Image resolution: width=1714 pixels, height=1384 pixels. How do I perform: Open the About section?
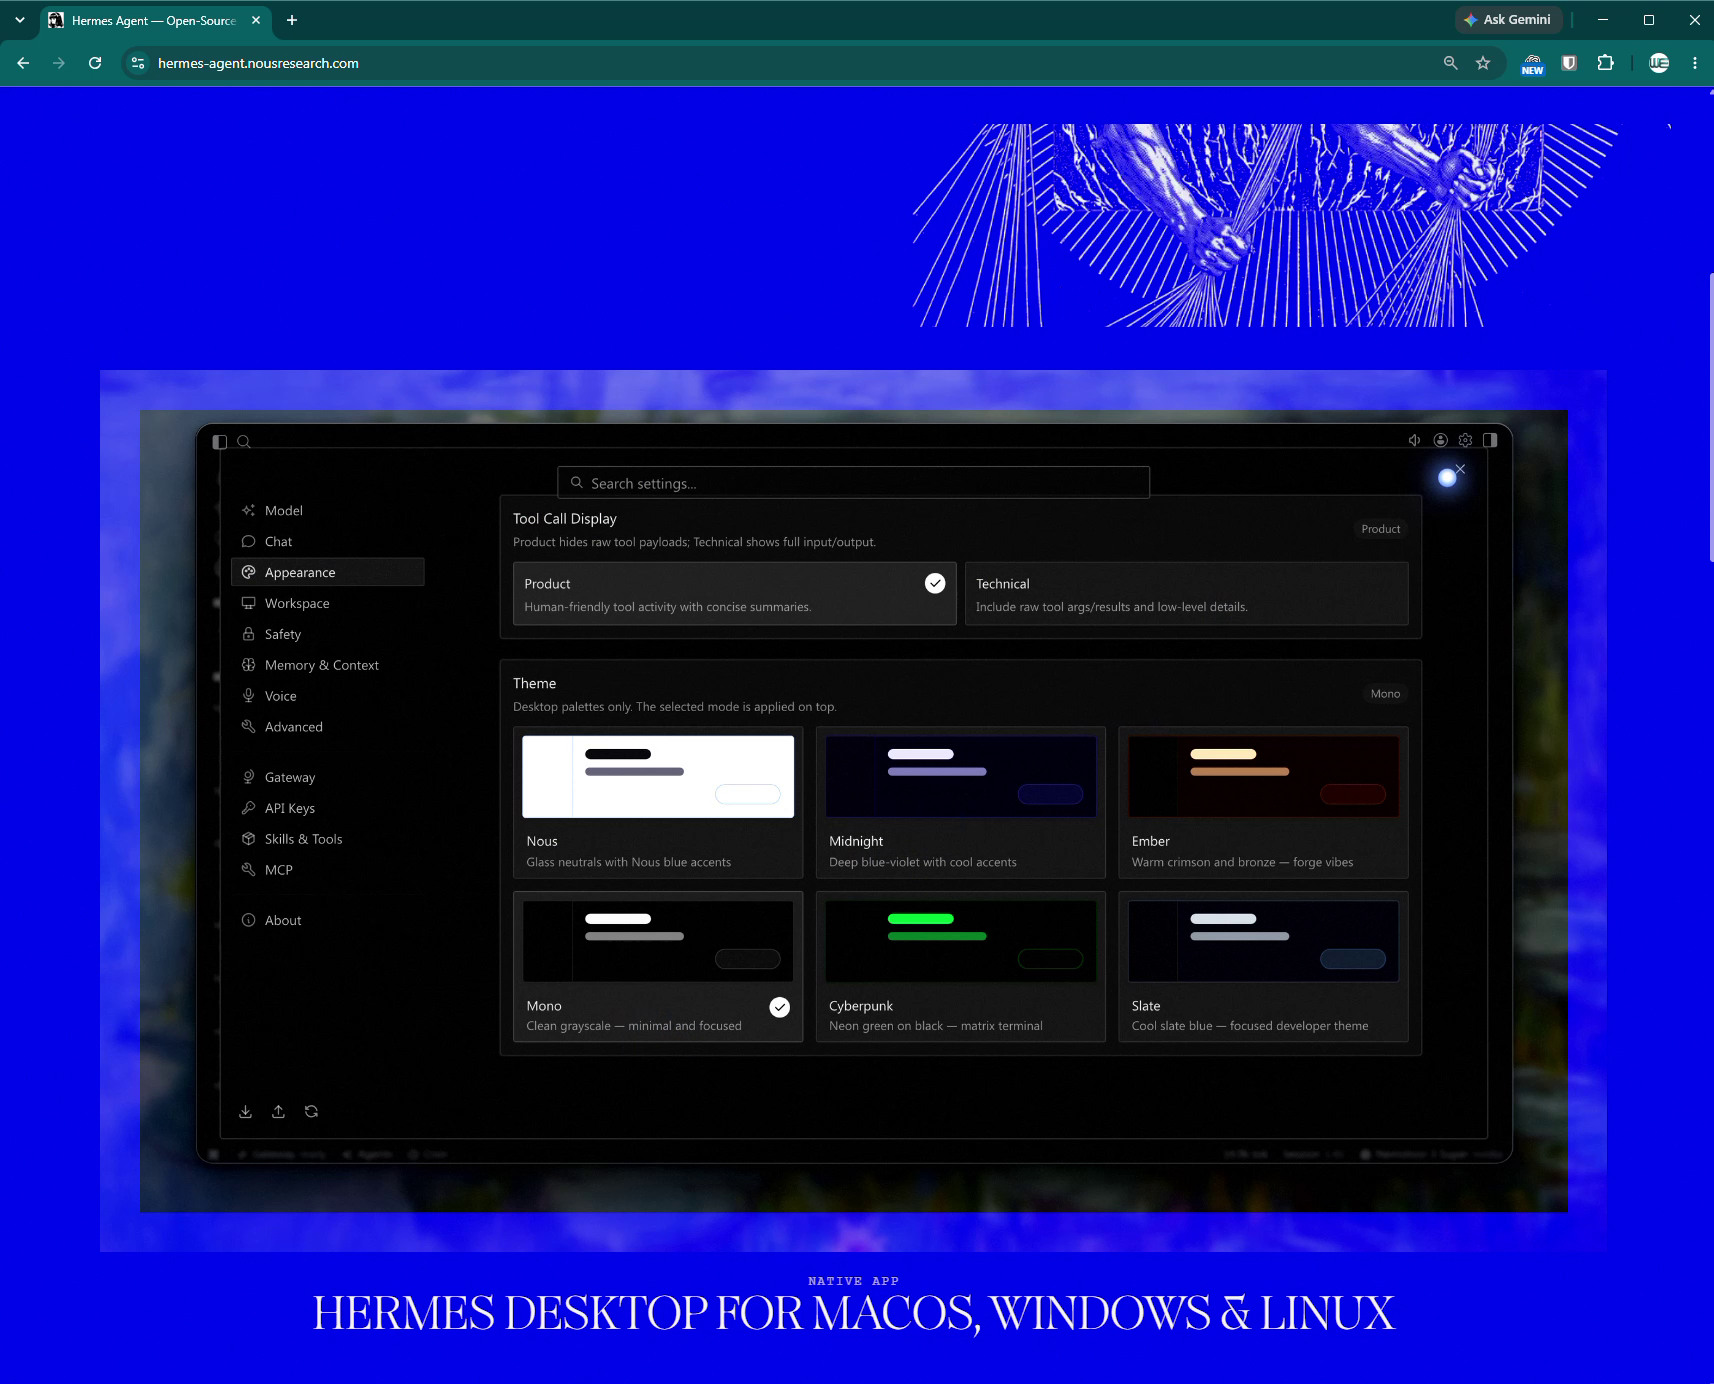(x=328, y=920)
